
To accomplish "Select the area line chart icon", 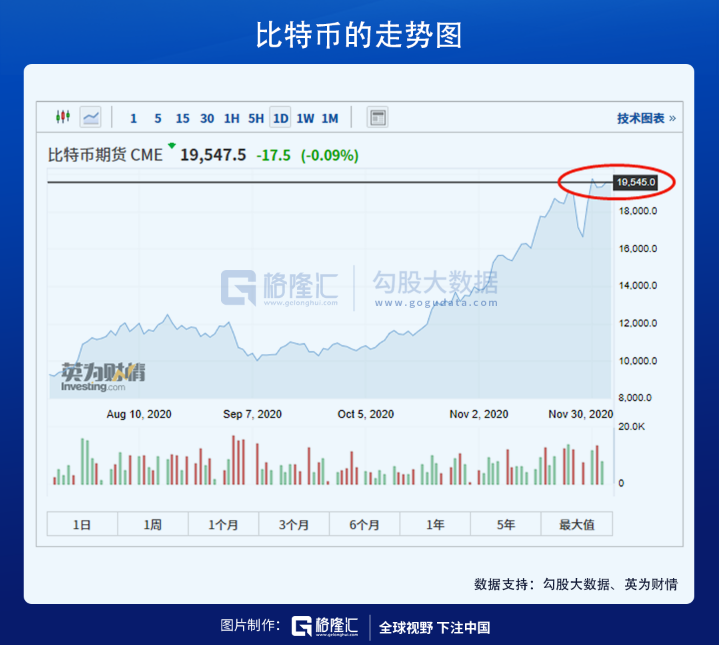I will coord(90,117).
